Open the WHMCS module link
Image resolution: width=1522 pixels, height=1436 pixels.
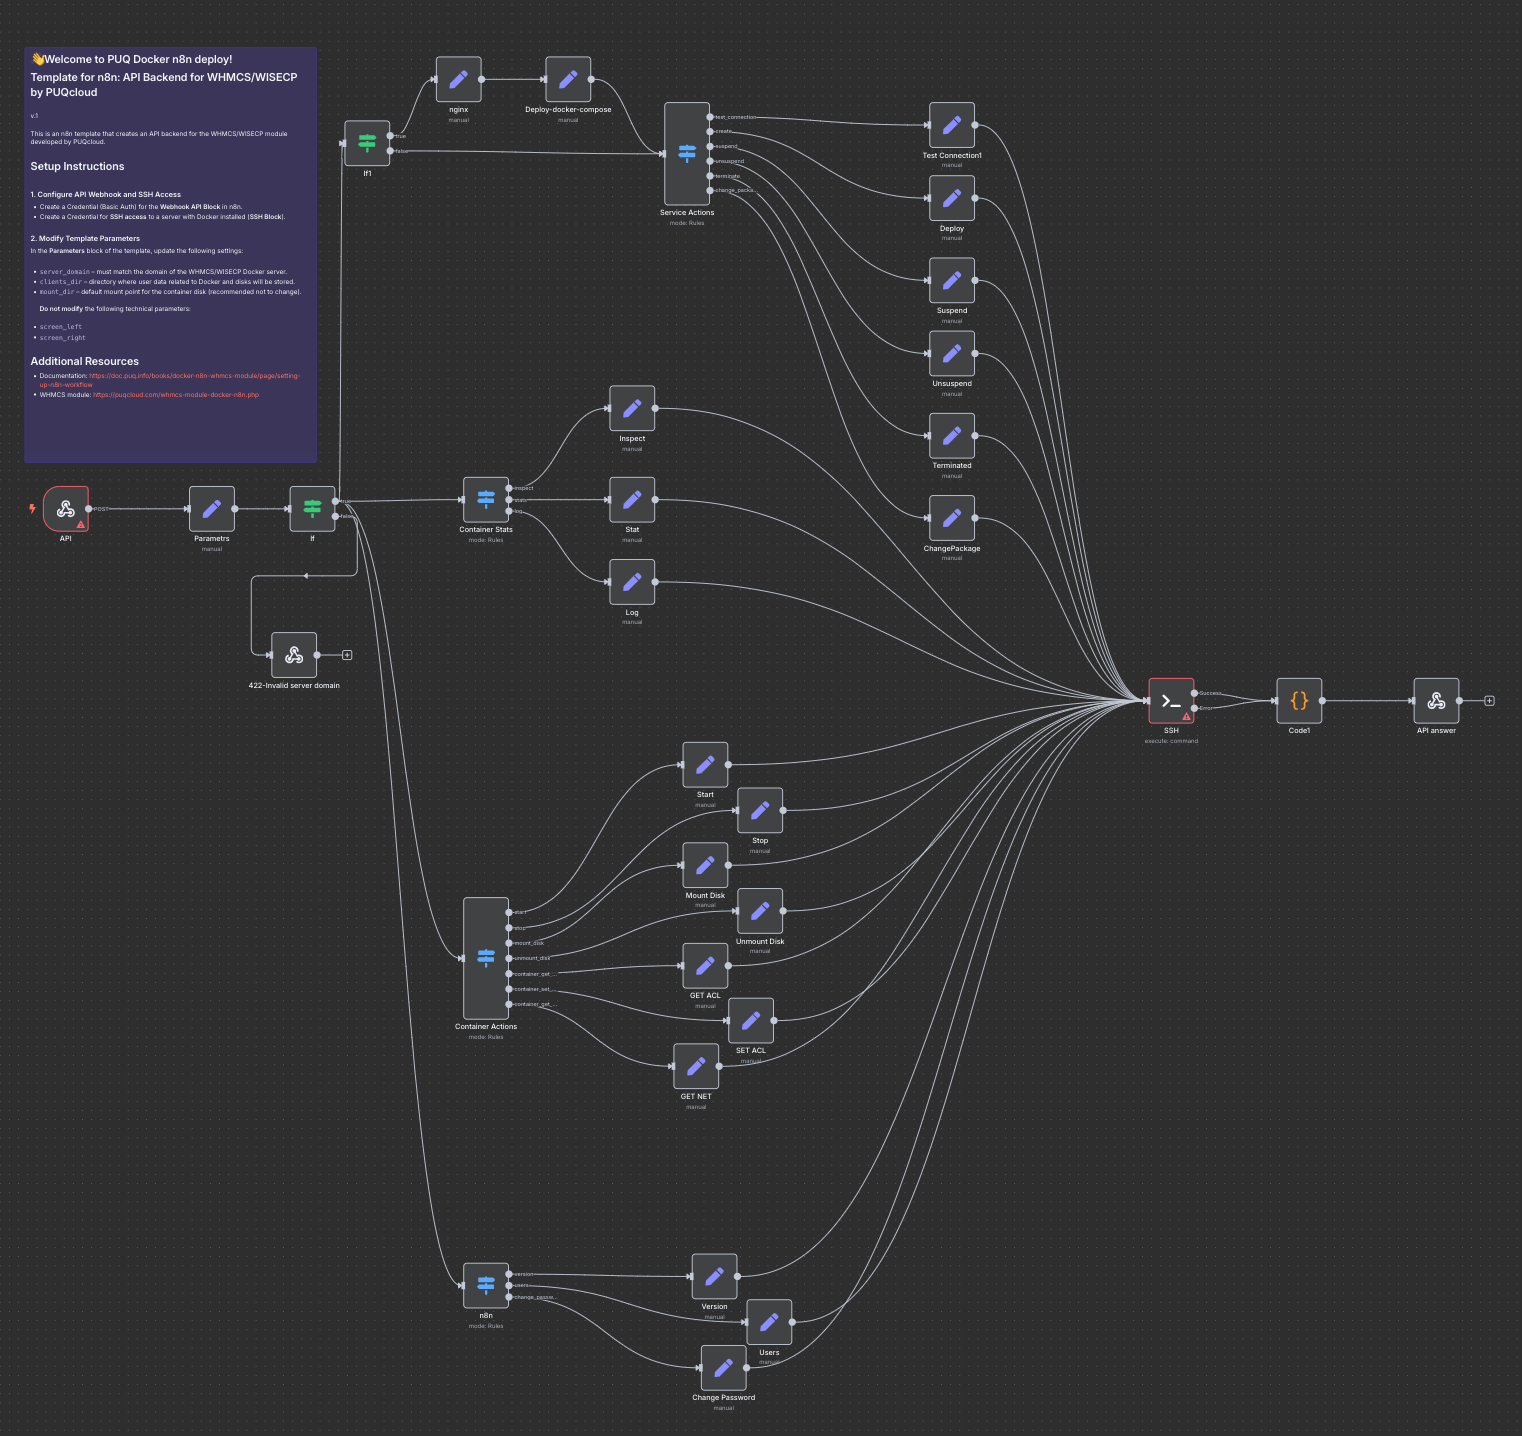[176, 395]
